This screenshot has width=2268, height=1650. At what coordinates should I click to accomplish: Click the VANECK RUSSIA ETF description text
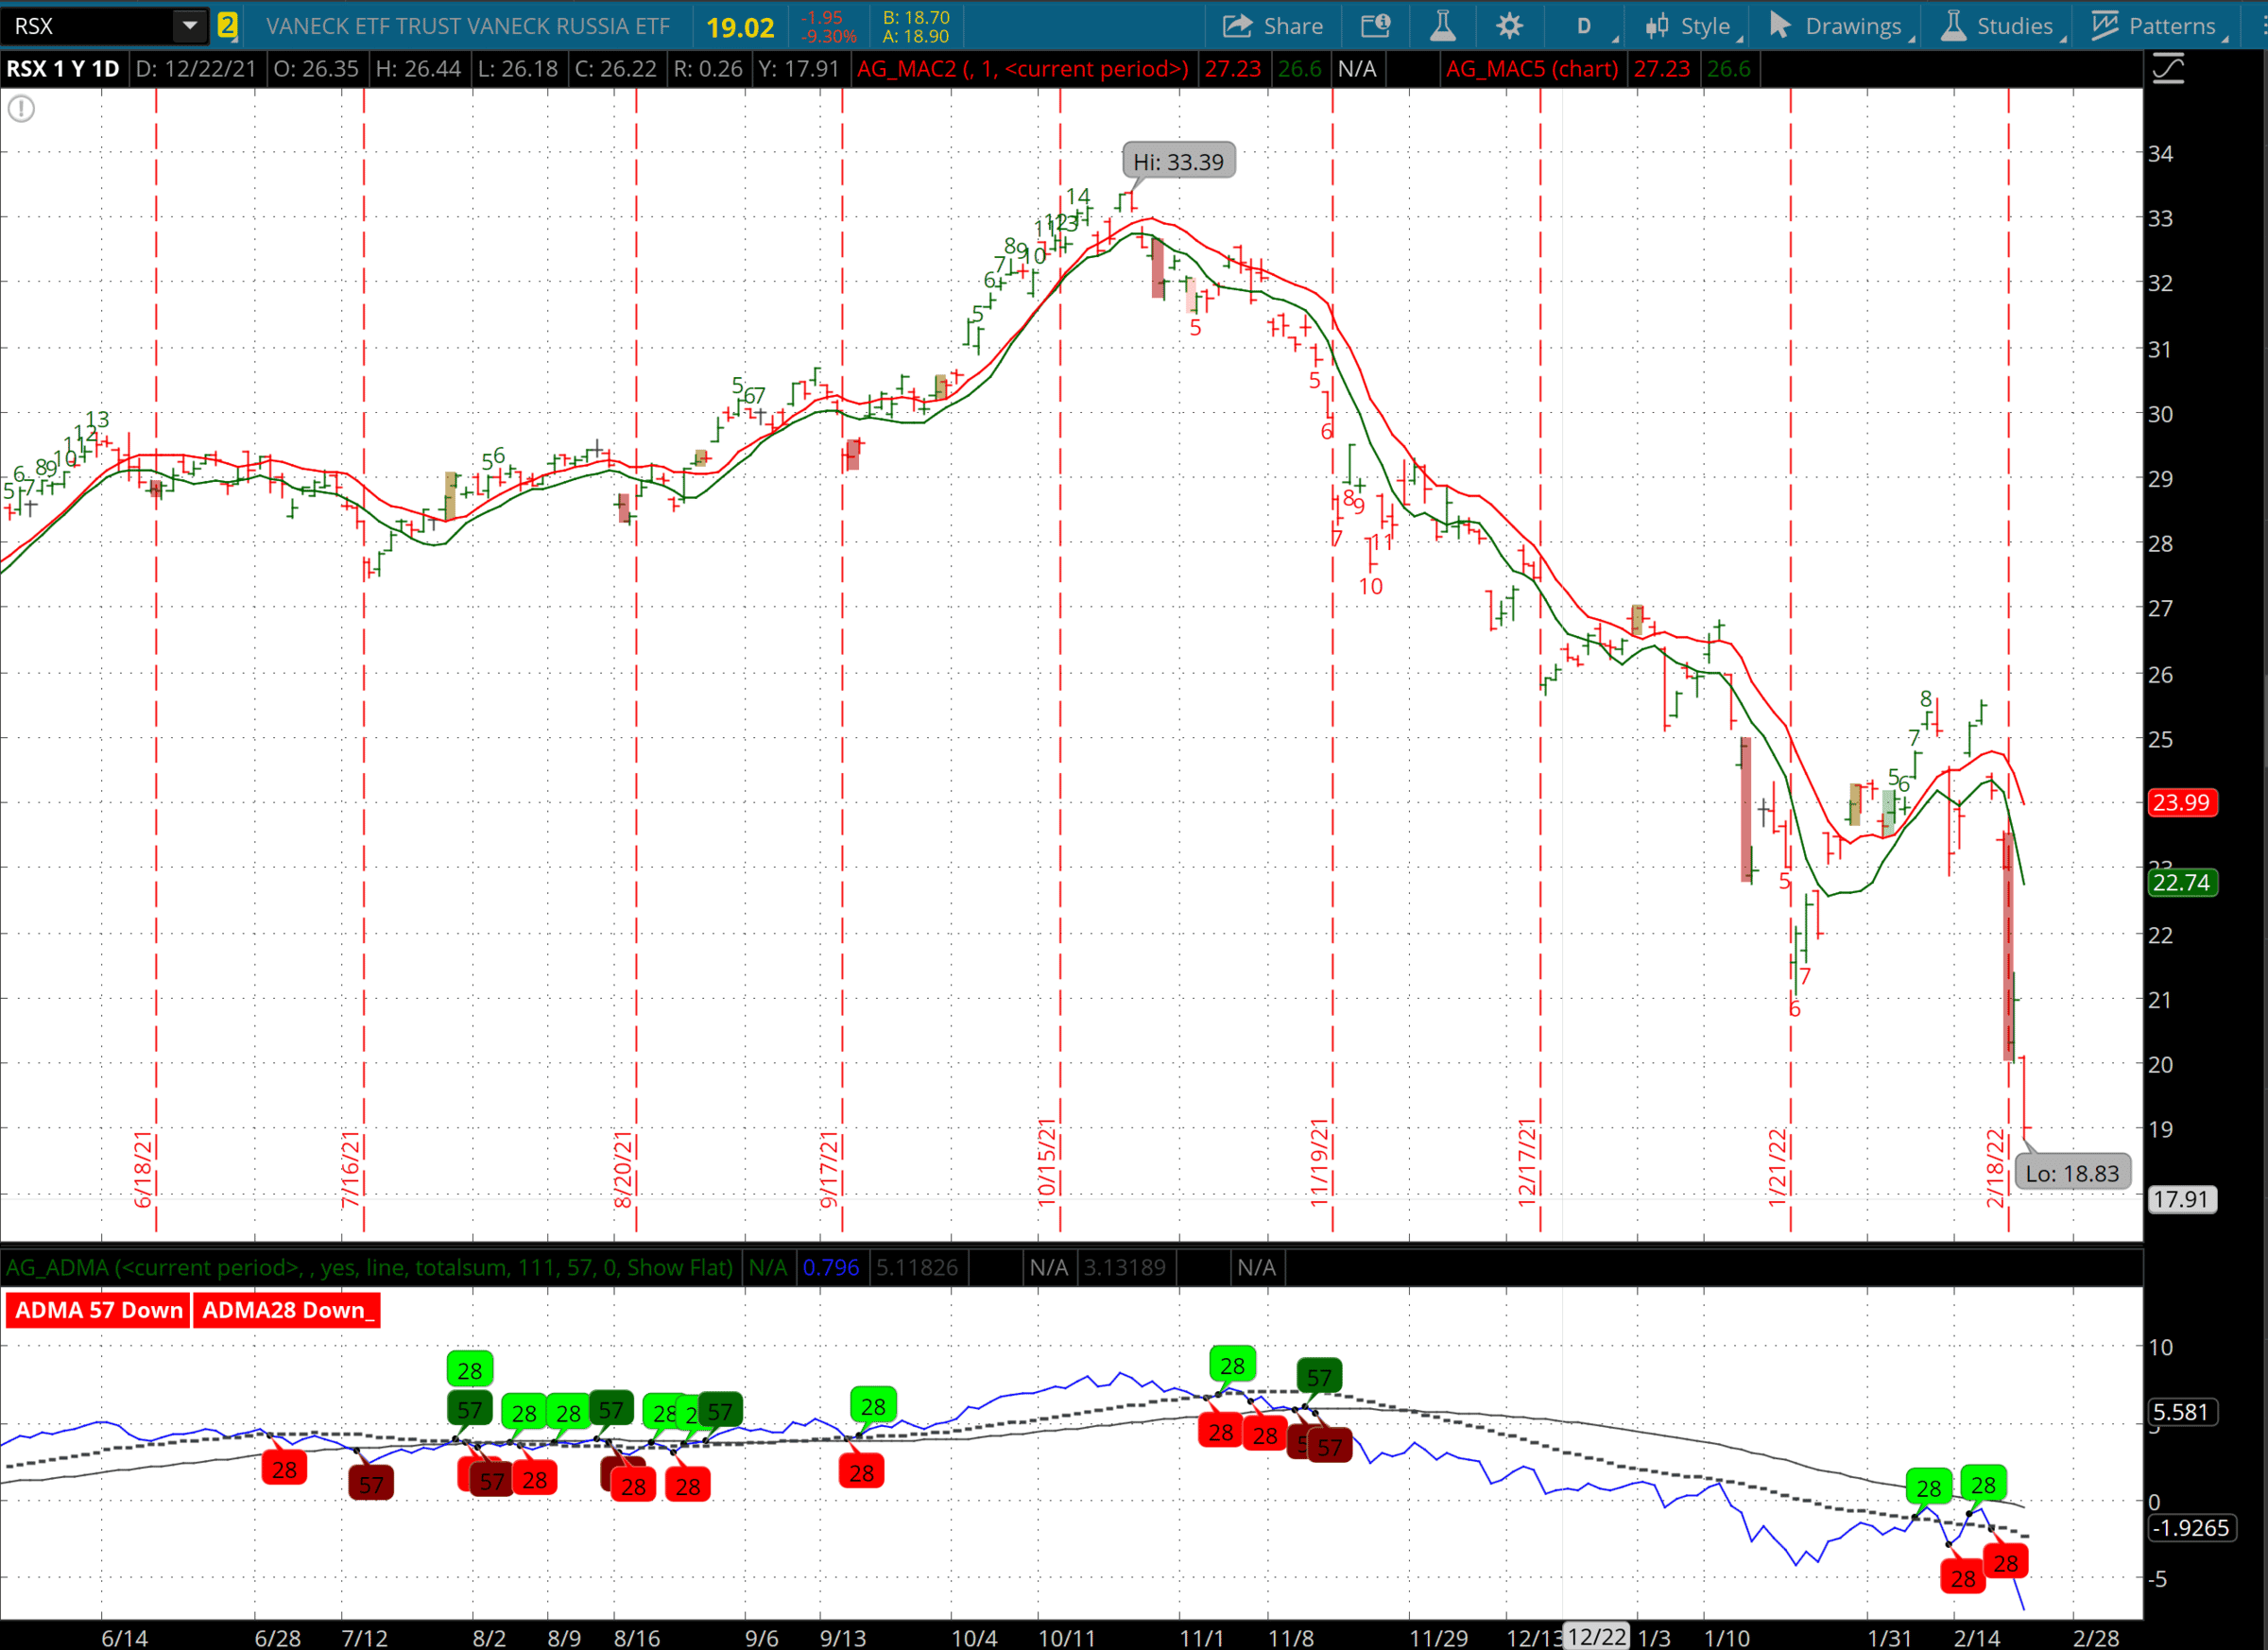467,26
